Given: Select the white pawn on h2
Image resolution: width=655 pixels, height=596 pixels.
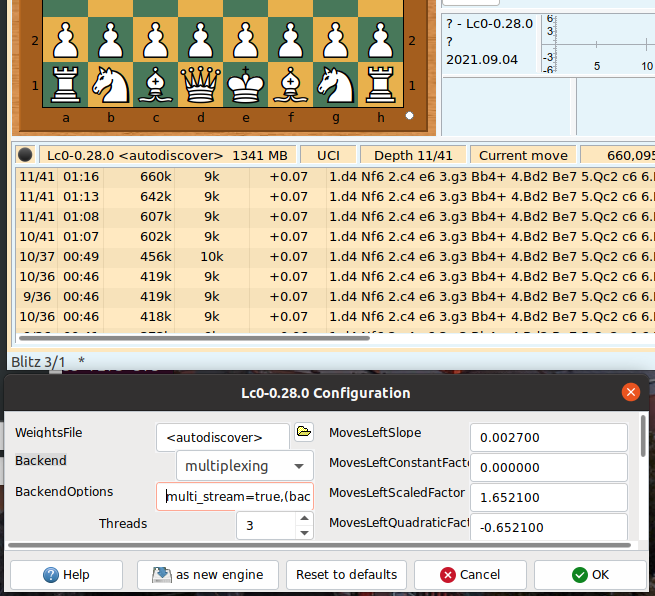Looking at the screenshot, I should click(x=380, y=40).
